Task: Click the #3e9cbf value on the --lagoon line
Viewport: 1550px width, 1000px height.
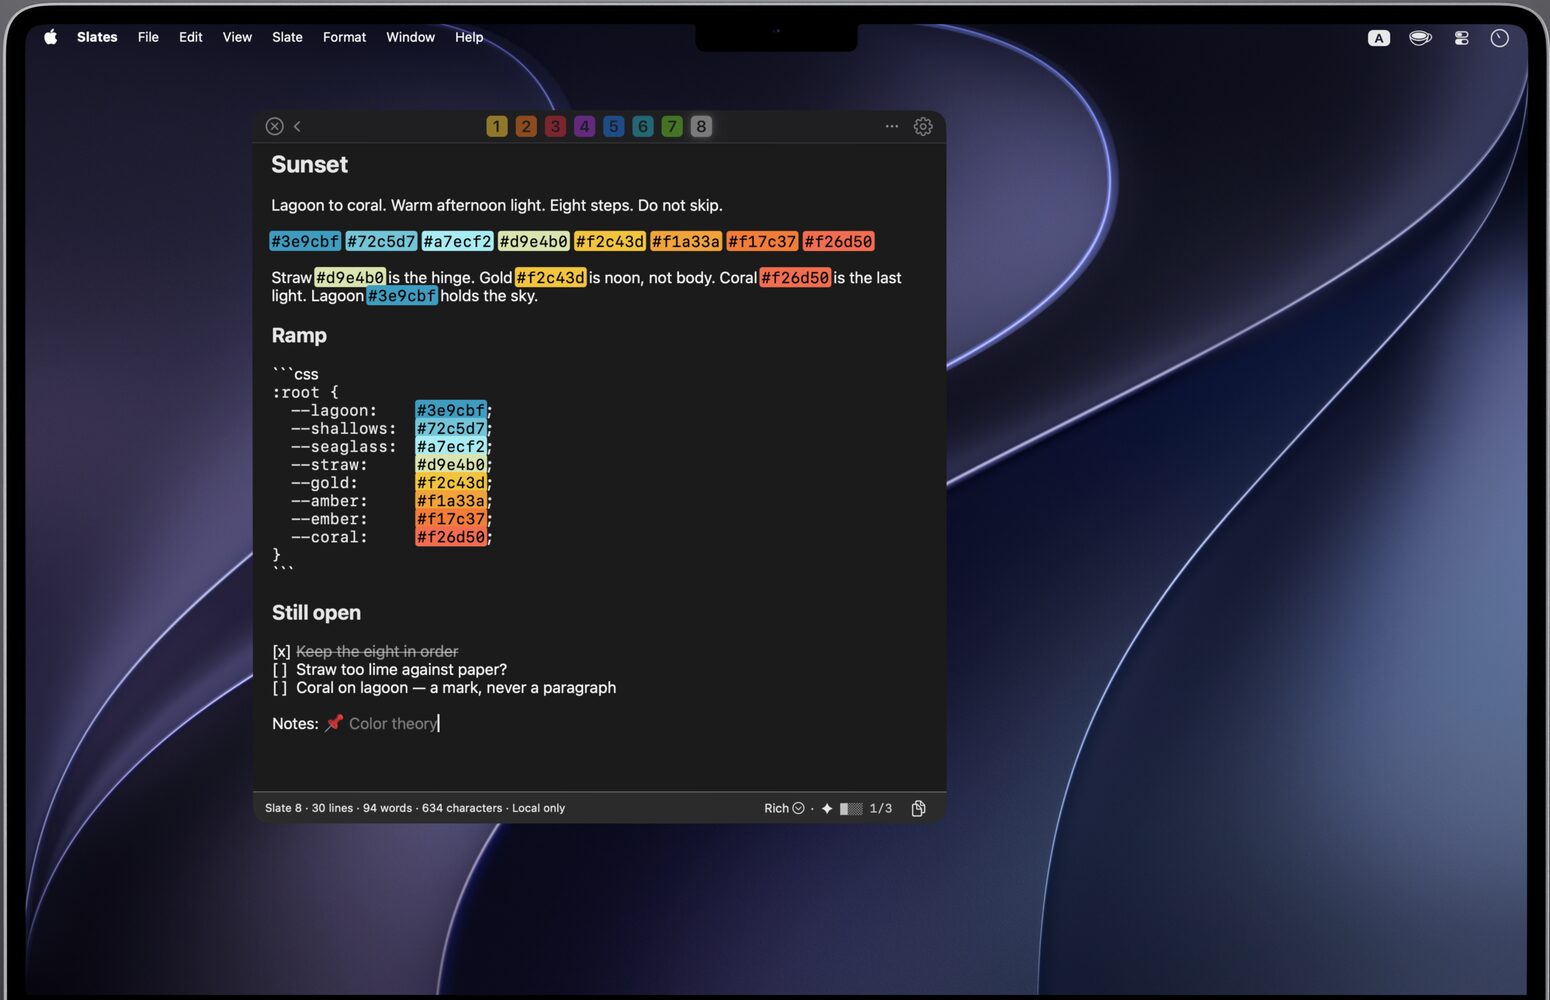Action: click(451, 410)
